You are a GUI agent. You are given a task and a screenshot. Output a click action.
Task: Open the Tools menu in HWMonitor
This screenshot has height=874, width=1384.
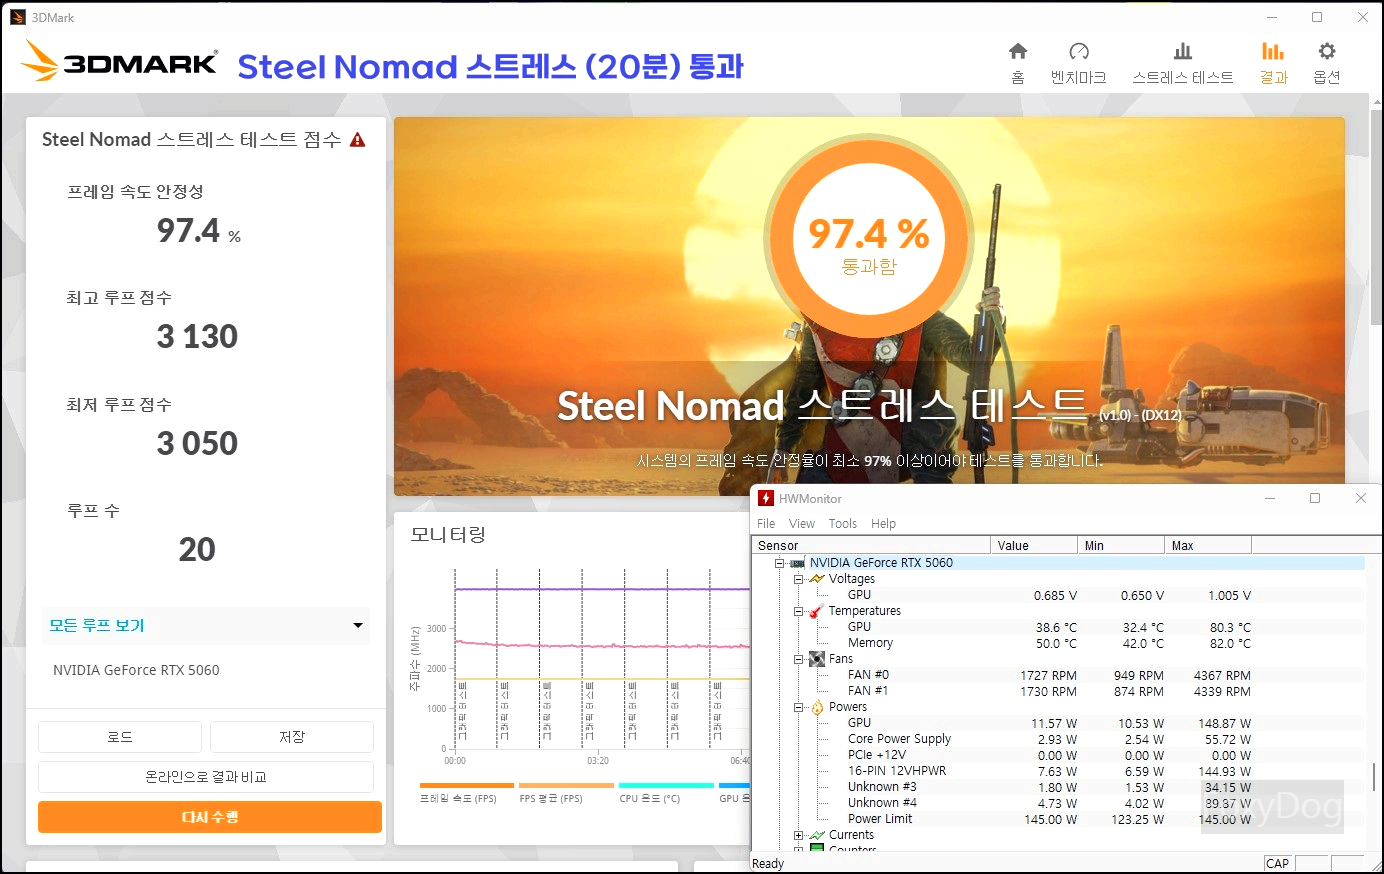tap(842, 523)
